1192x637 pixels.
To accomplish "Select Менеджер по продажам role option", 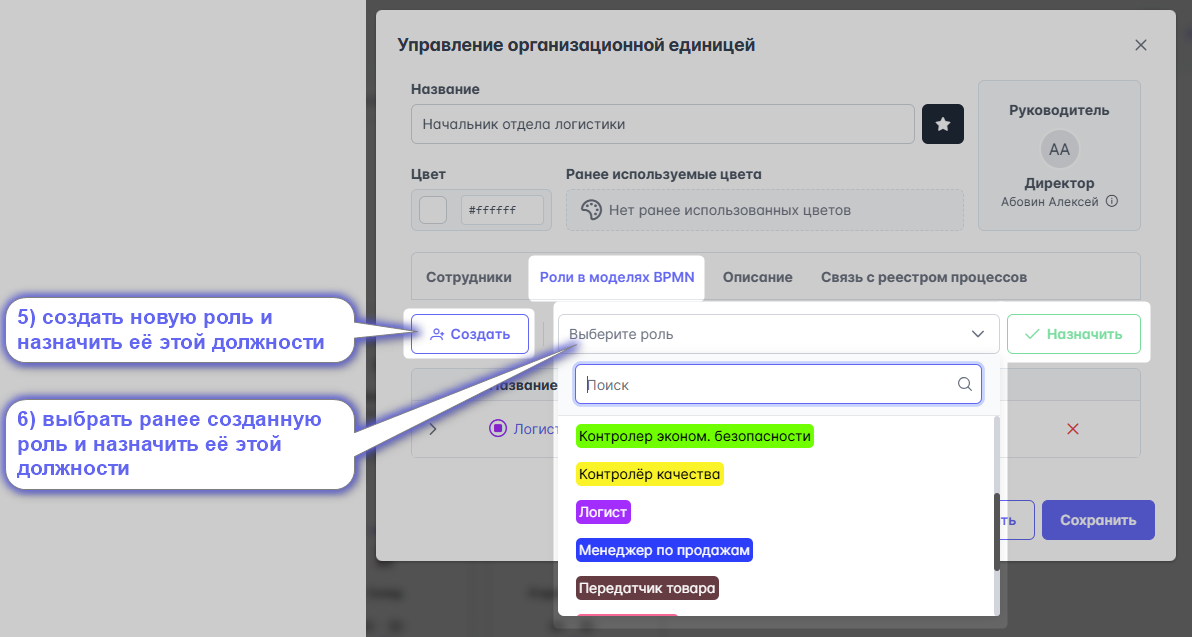I will point(664,549).
